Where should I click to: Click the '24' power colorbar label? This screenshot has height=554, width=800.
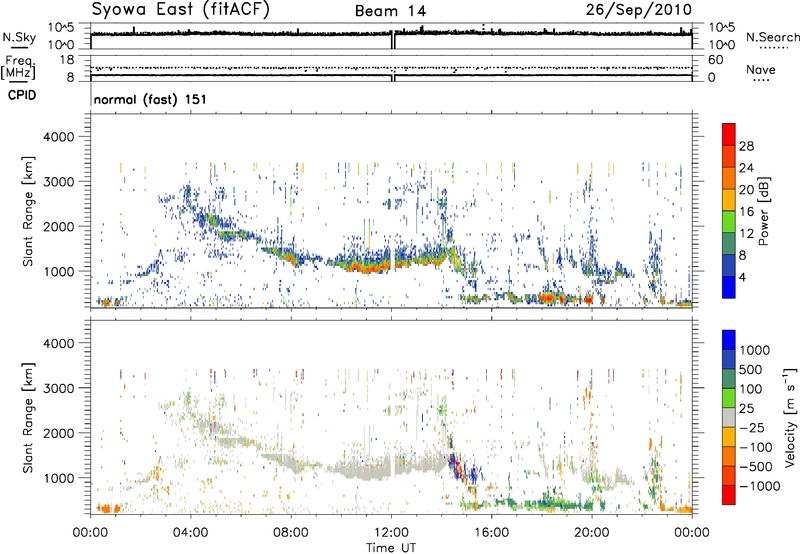(746, 168)
